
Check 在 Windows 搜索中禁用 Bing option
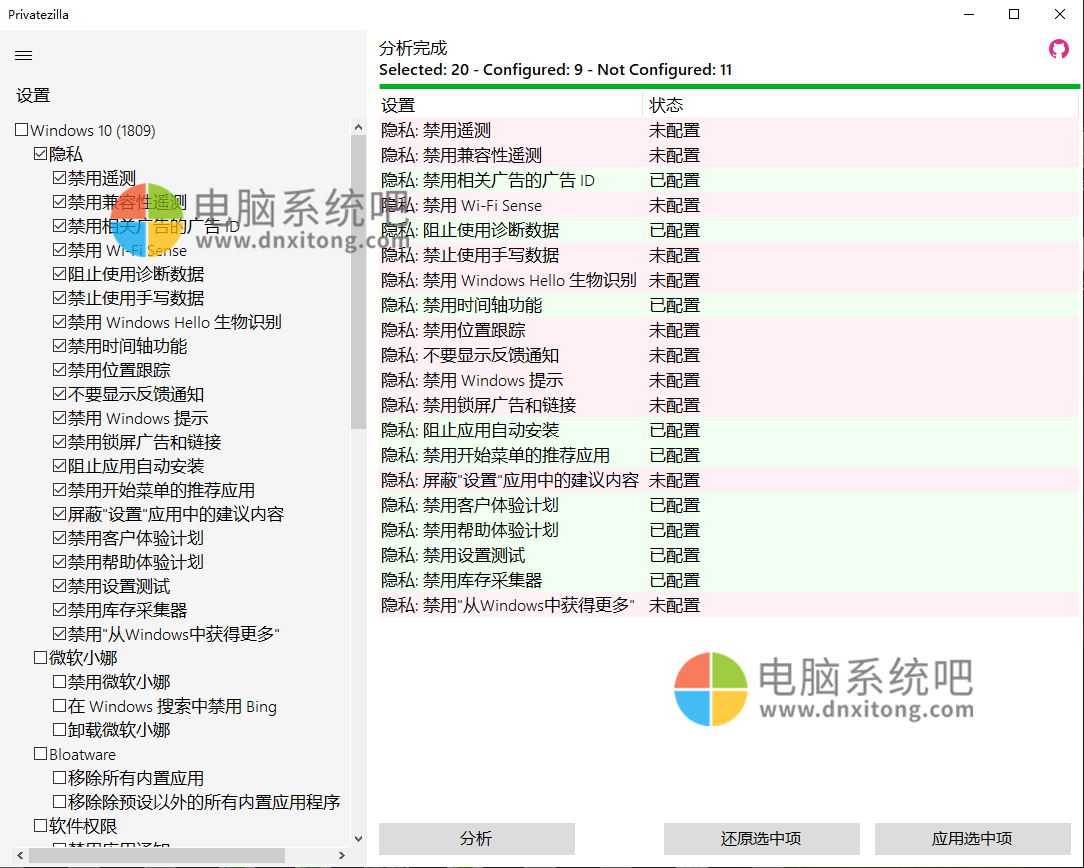point(60,706)
